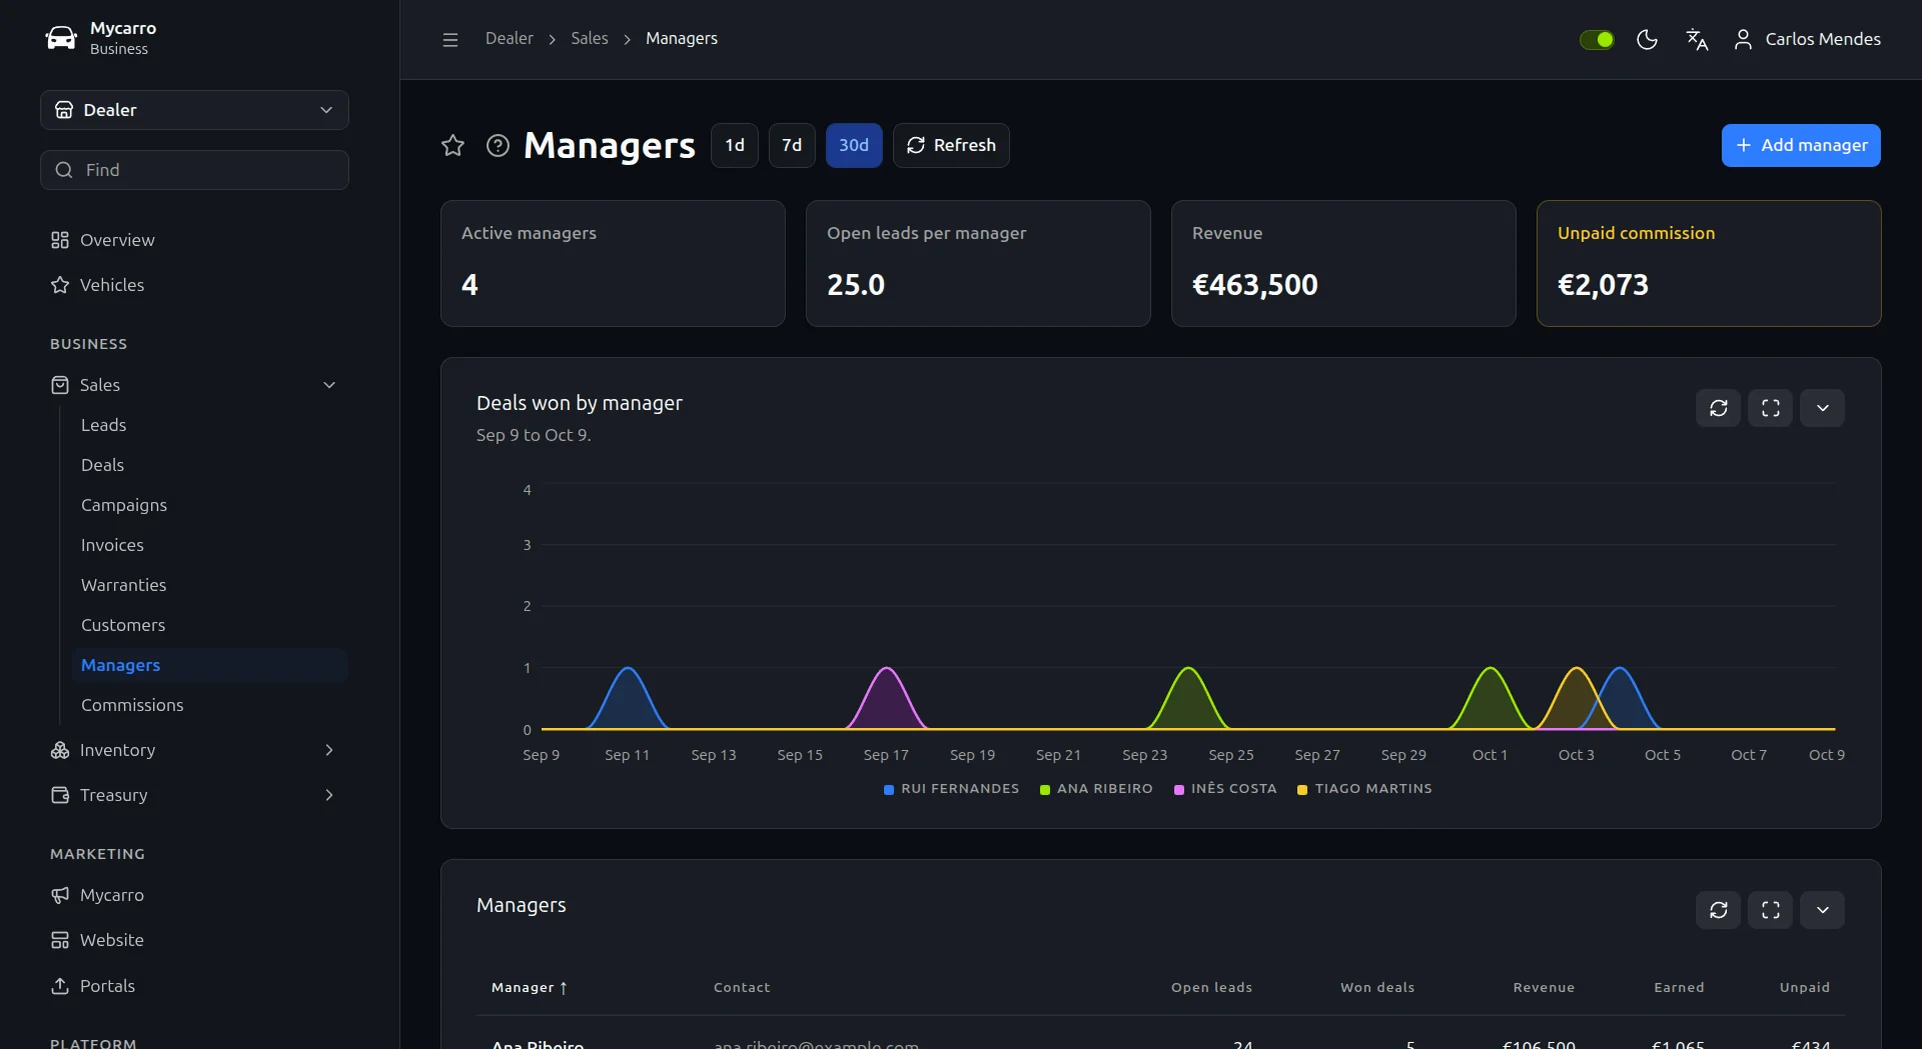Open the help question mark icon next to Managers
1922x1049 pixels.
tap(498, 145)
